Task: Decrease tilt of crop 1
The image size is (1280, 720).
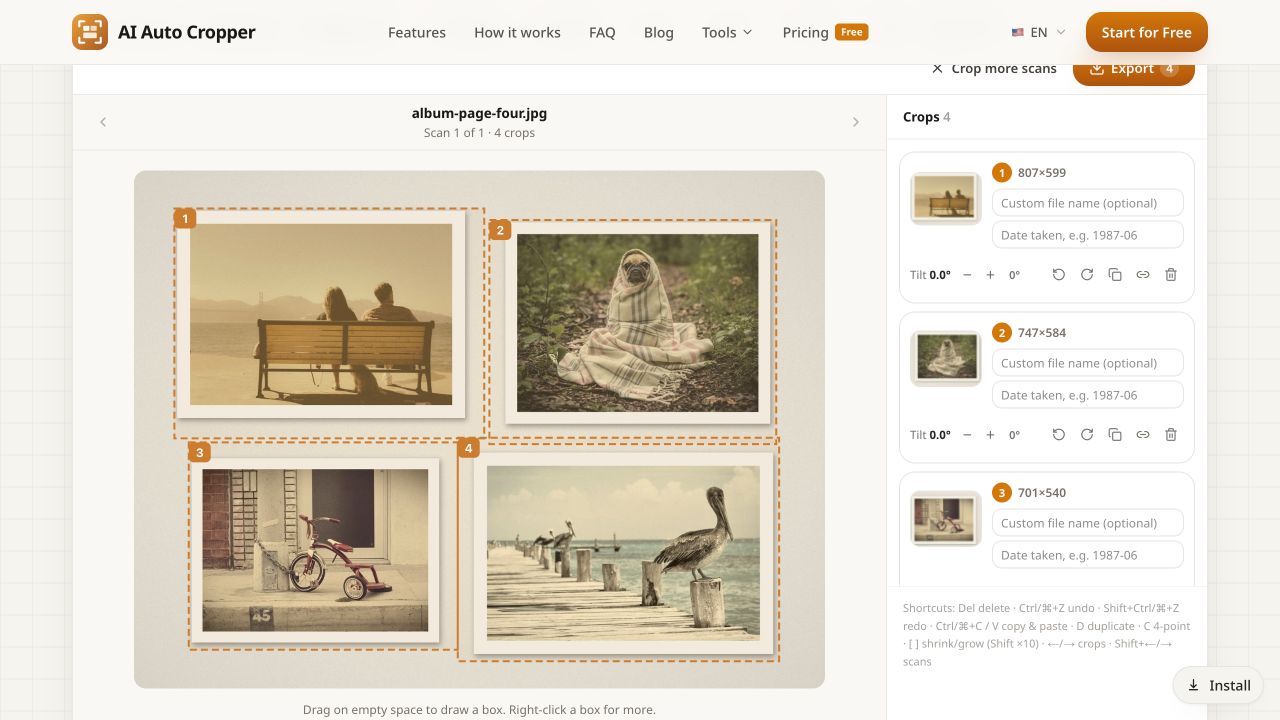Action: click(x=967, y=275)
